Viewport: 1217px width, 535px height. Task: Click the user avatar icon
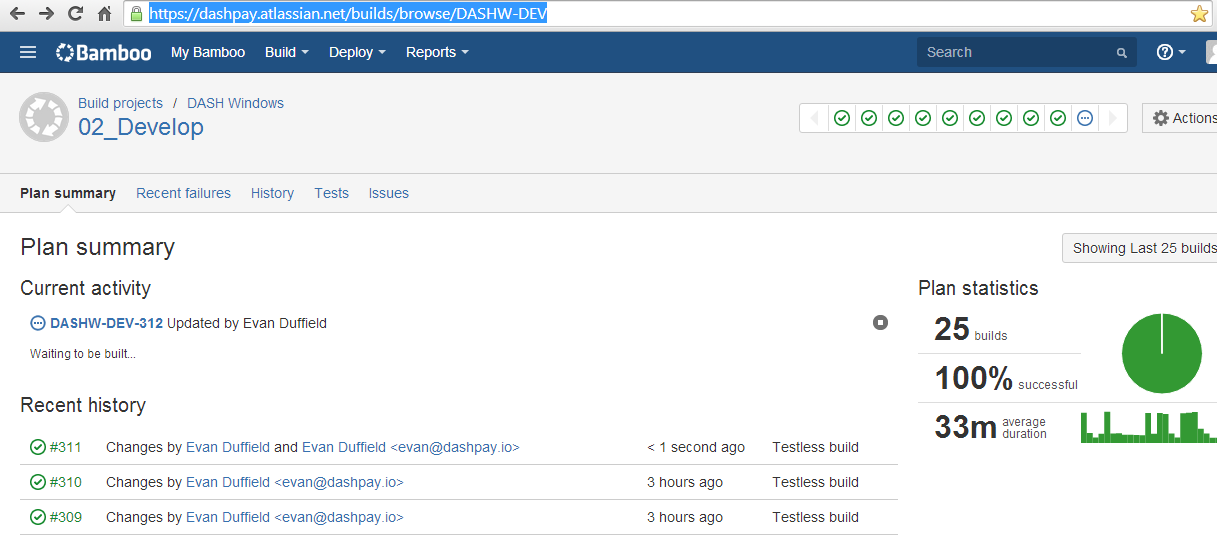coord(1212,52)
